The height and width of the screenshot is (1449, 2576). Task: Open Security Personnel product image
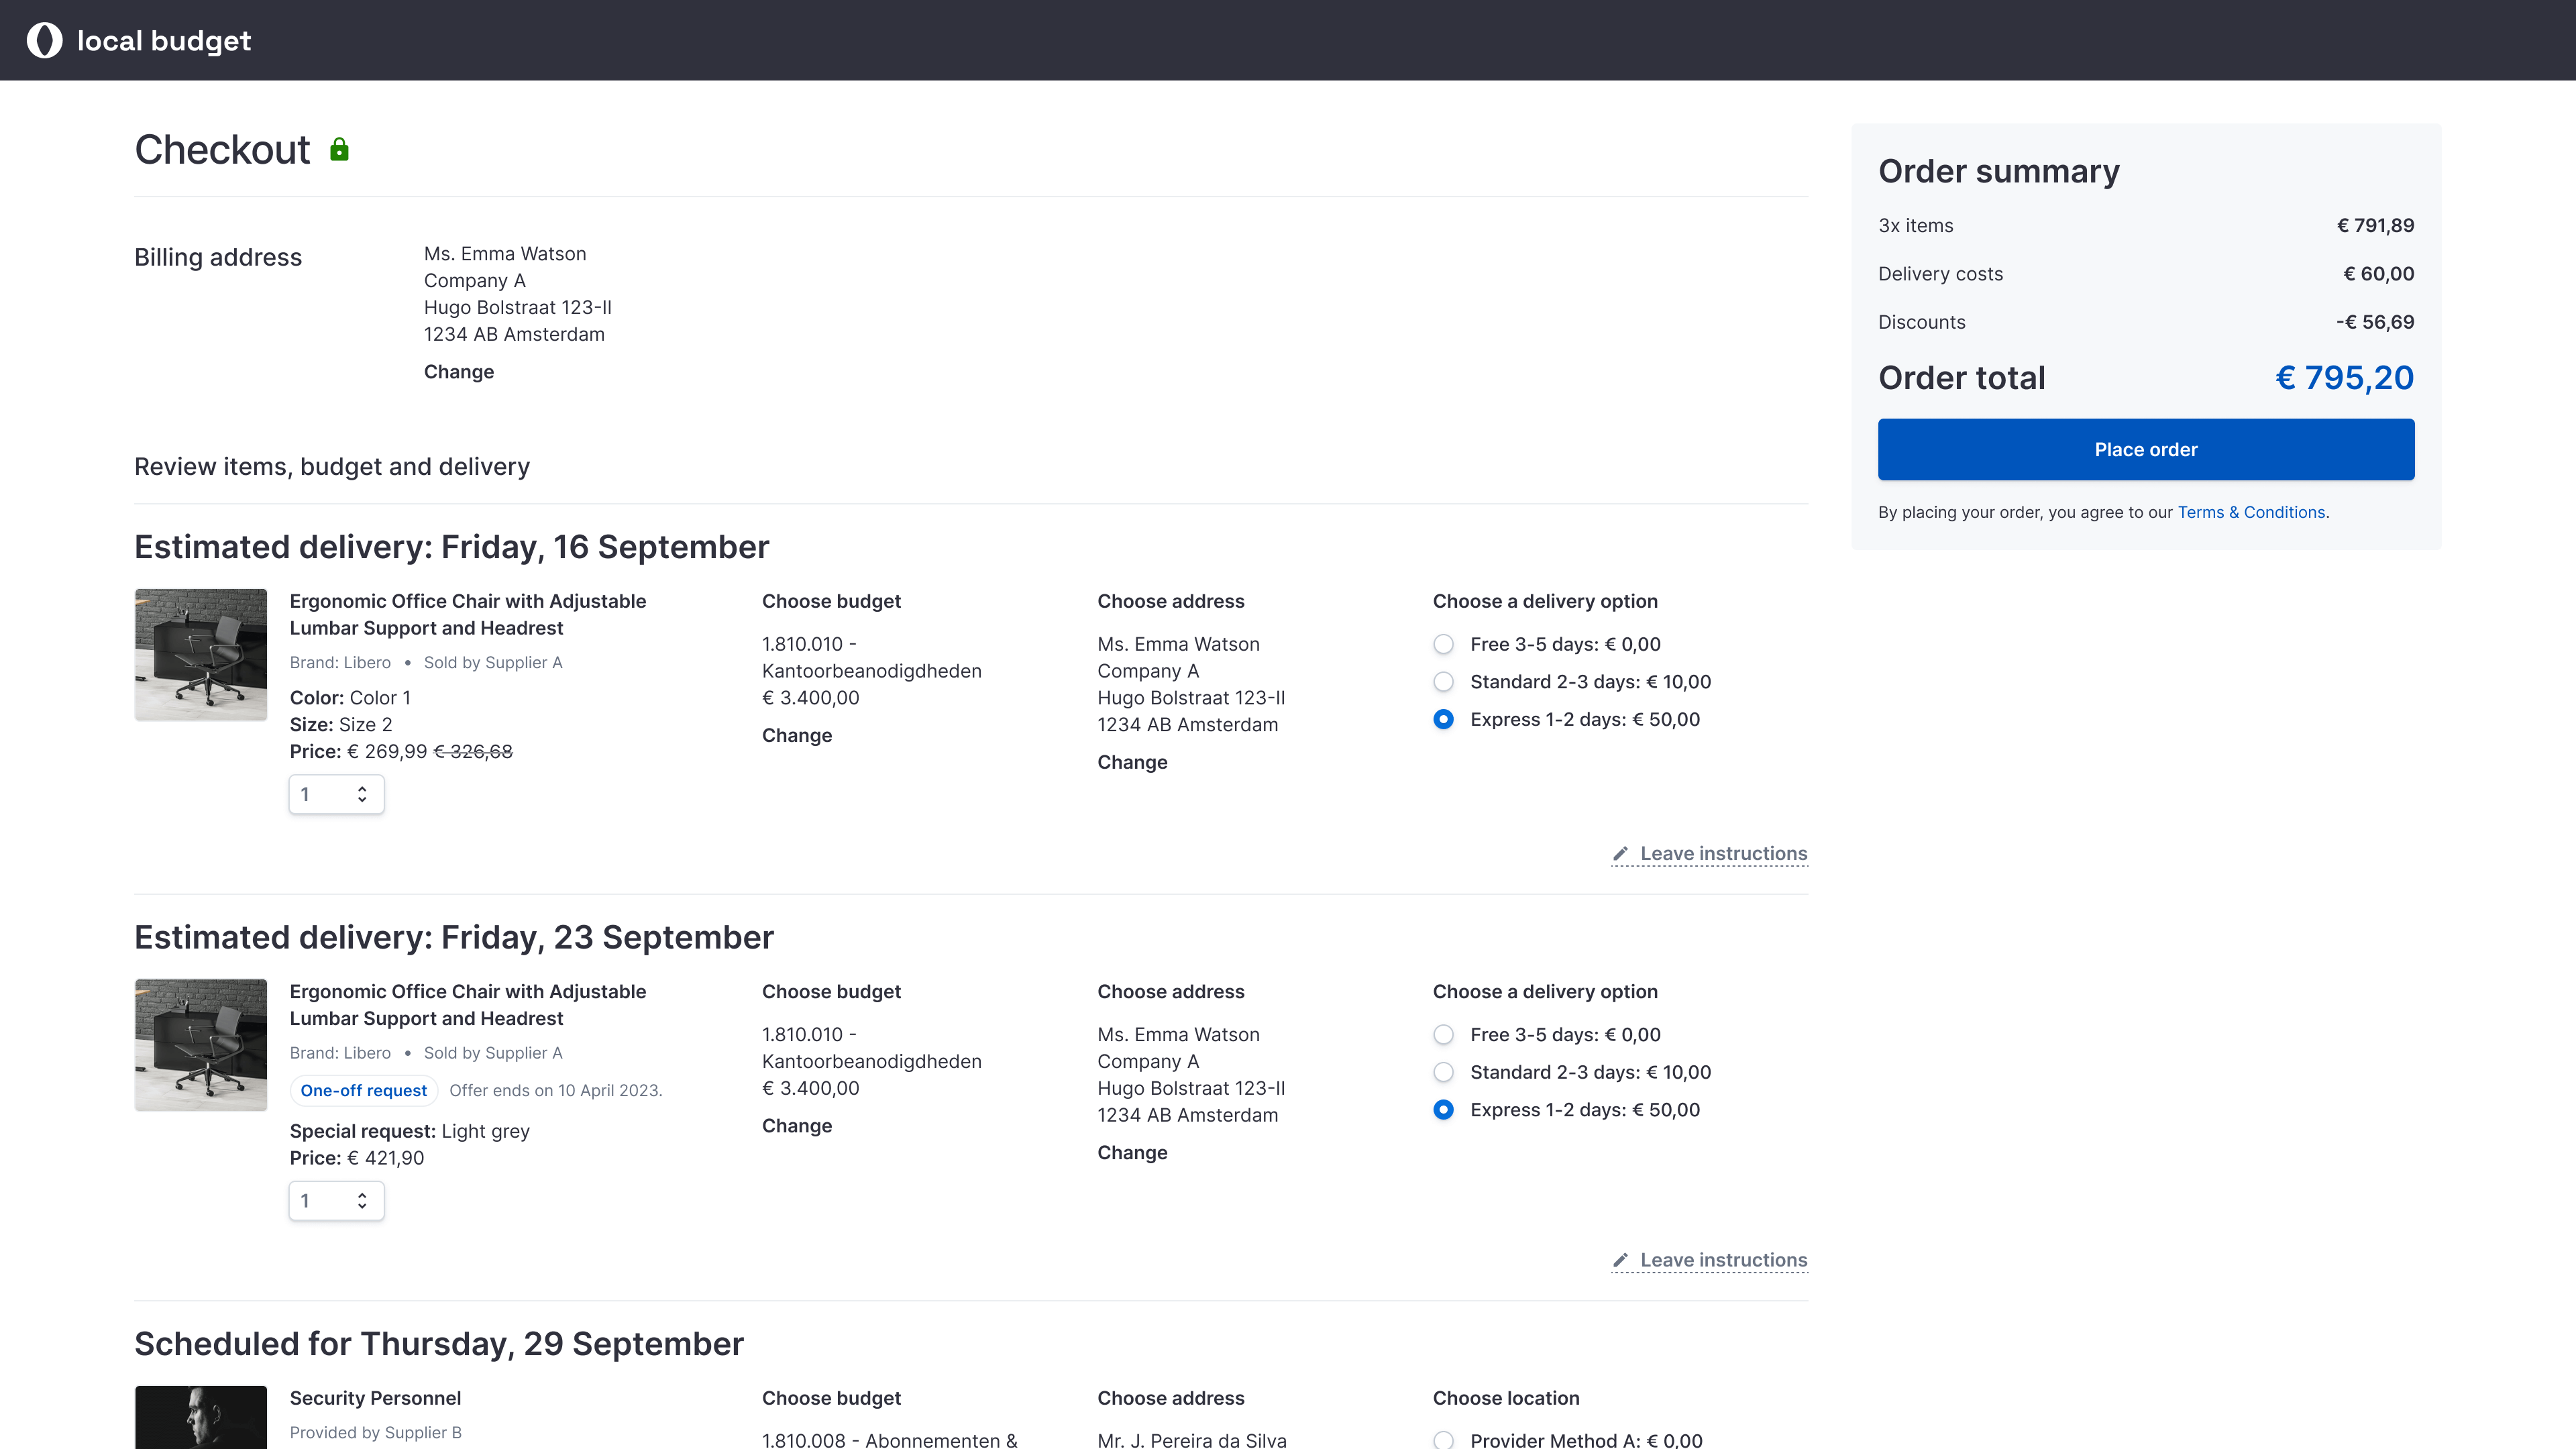coord(201,1418)
